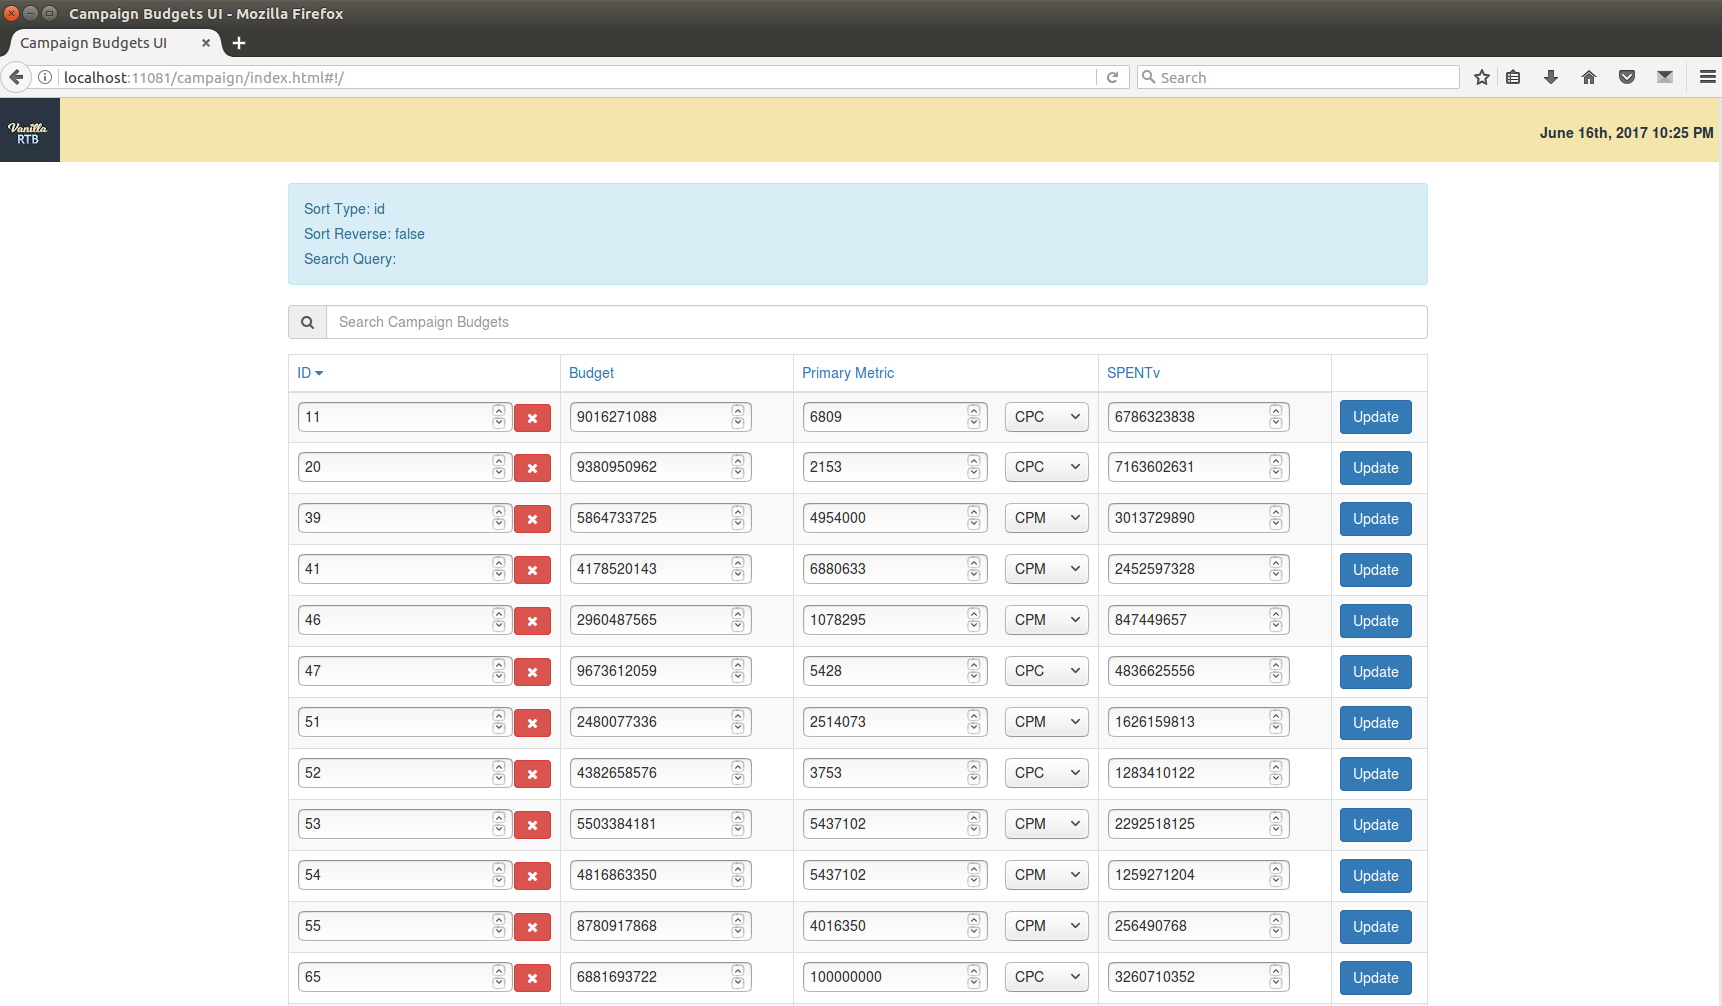Show site information icon in address bar
This screenshot has width=1722, height=1006.
click(x=45, y=77)
